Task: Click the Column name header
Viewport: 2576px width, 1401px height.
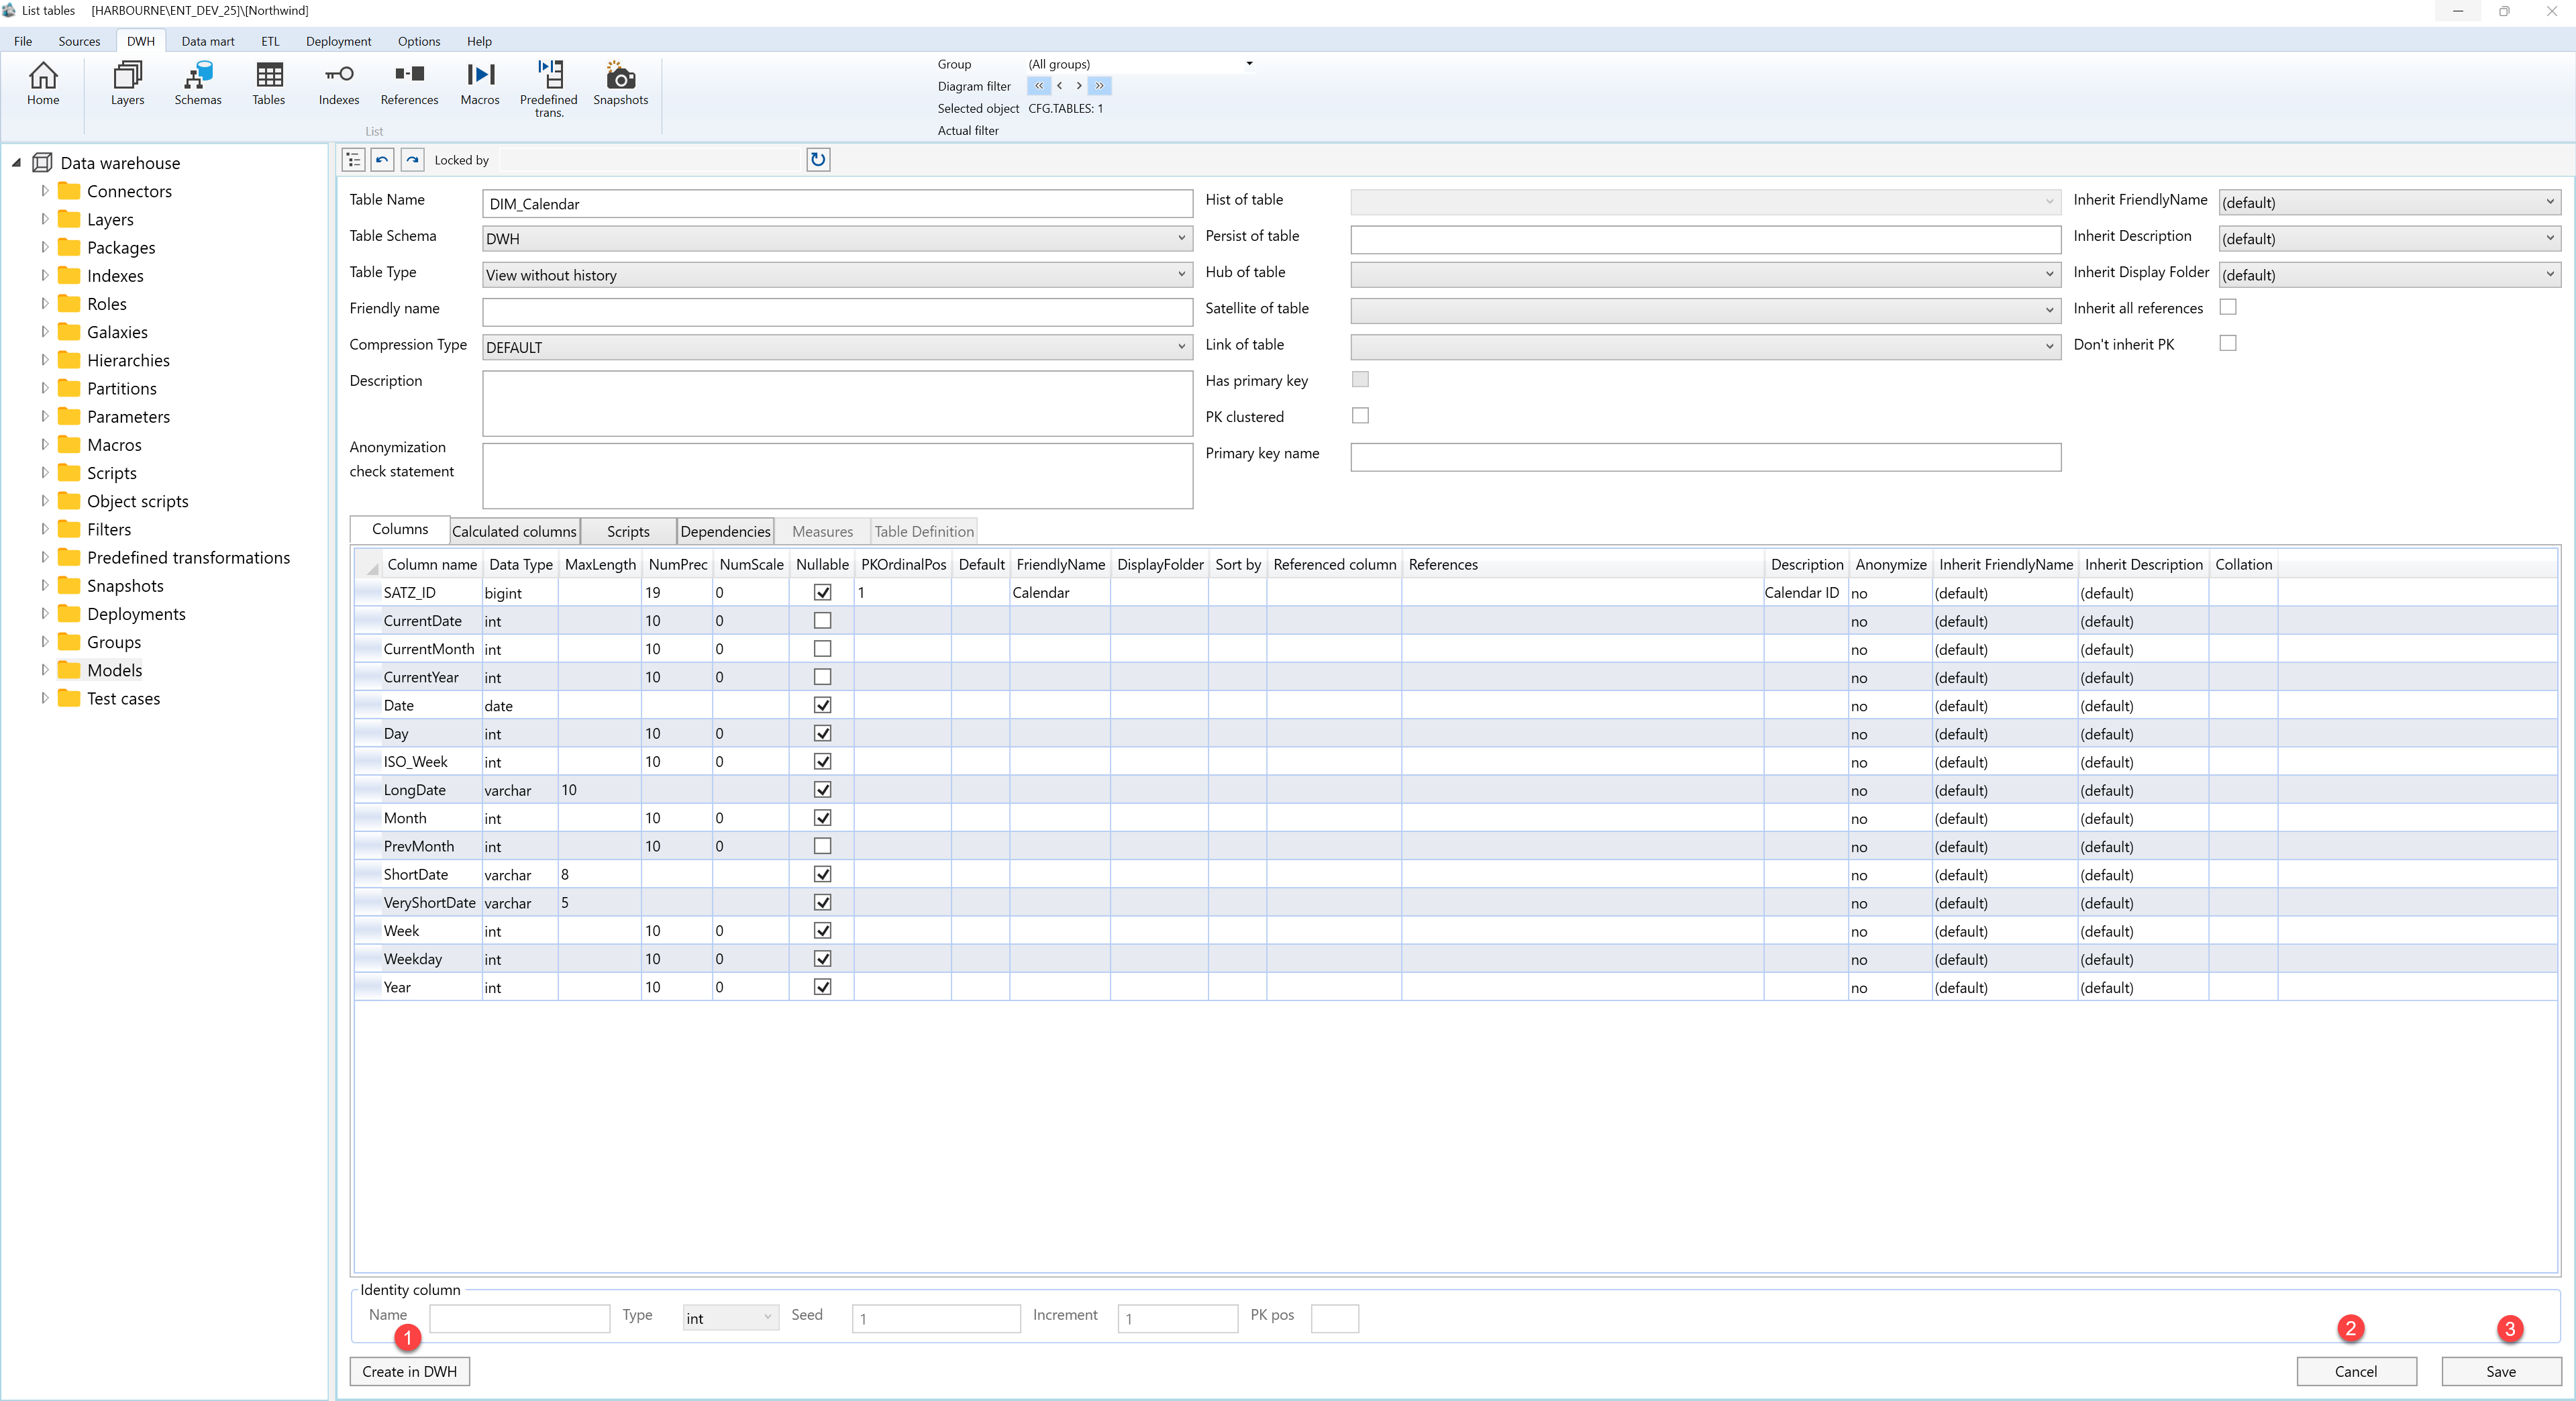Action: (432, 564)
